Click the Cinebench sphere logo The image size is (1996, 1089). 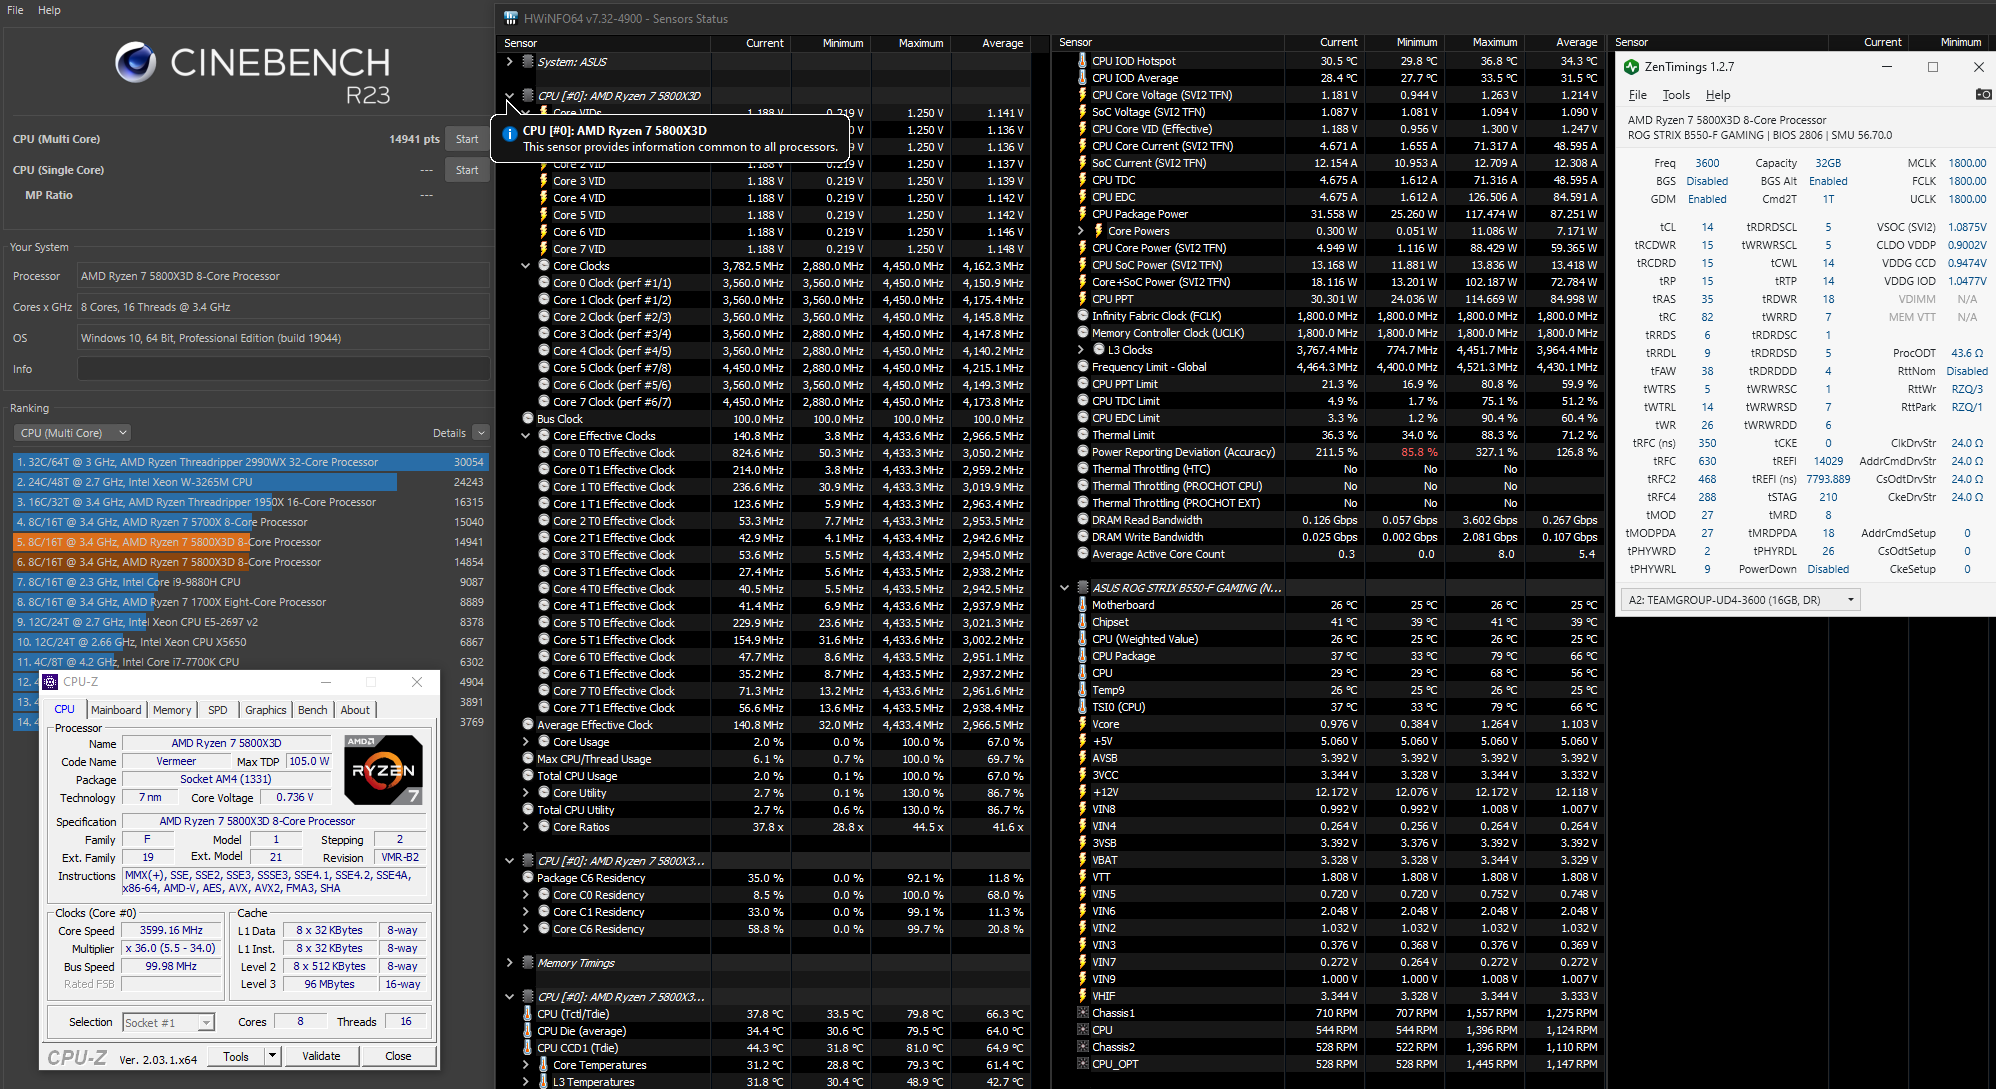[135, 62]
